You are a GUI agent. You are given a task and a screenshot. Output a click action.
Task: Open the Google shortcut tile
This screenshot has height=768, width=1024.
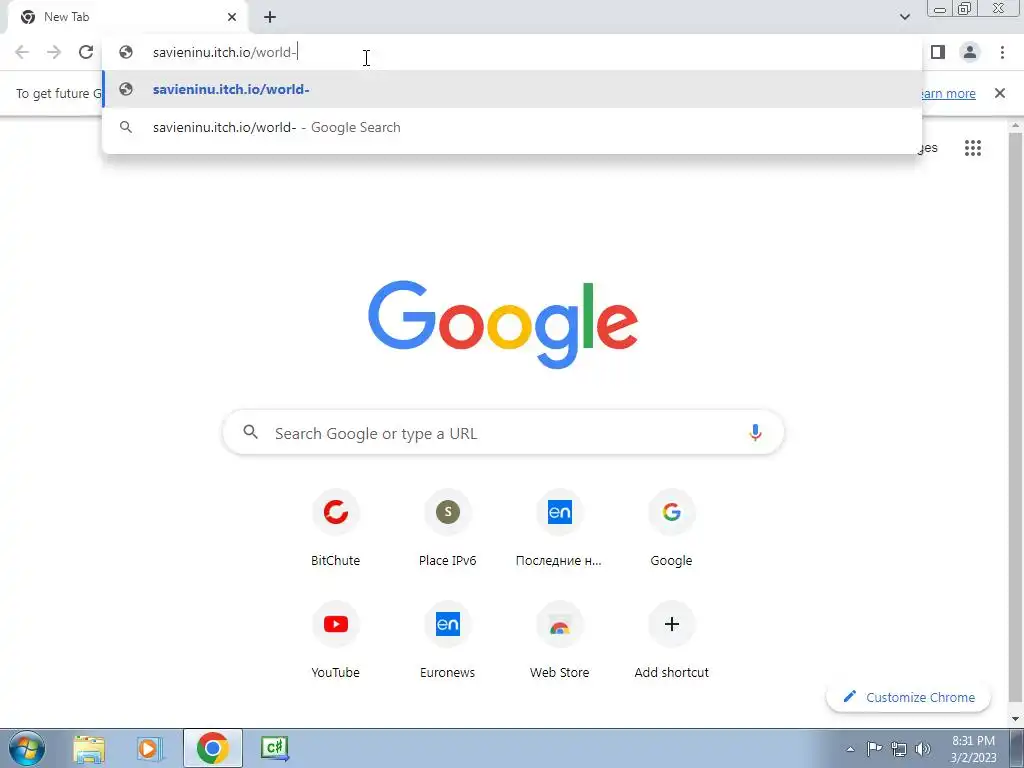(671, 528)
